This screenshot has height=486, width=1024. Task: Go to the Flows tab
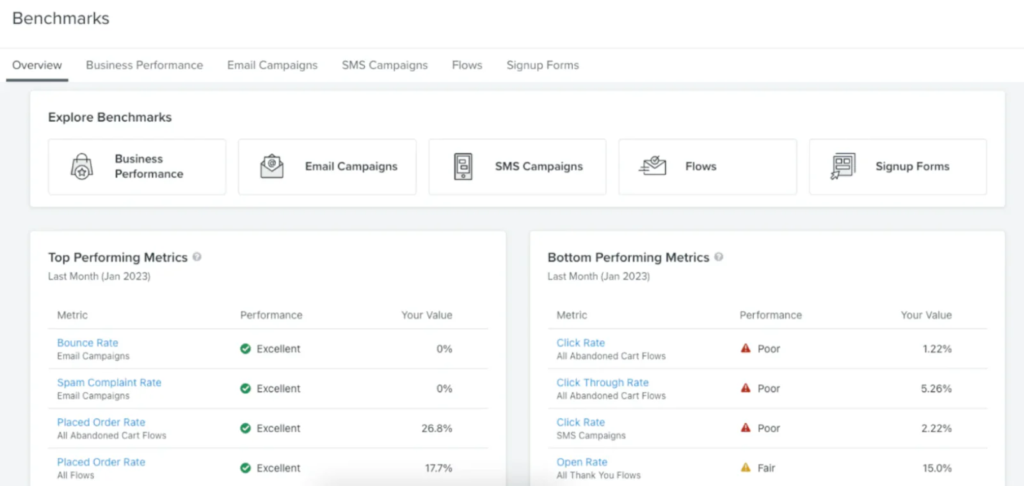[467, 65]
